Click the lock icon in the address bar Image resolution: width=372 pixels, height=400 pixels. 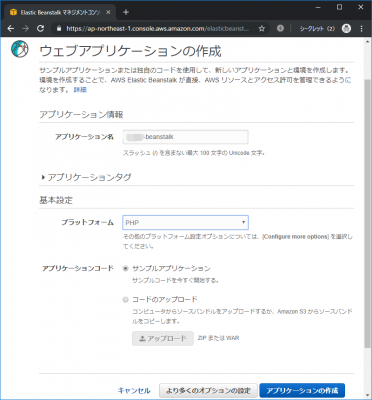click(x=59, y=29)
